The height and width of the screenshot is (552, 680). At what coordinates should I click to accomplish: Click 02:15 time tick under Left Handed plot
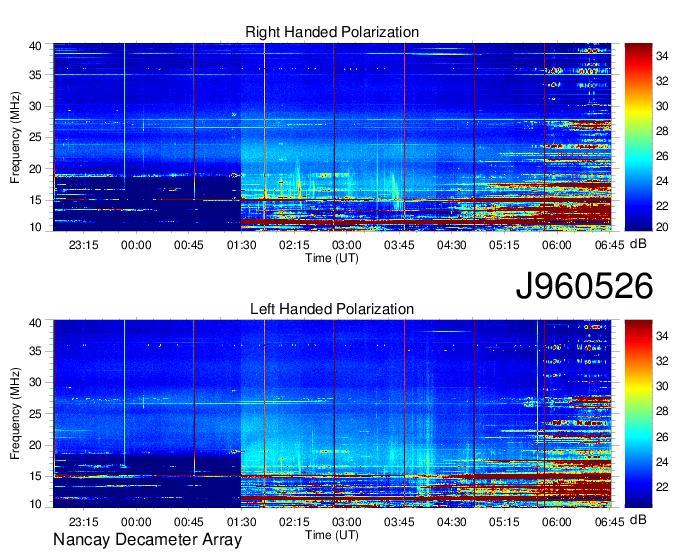[x=294, y=522]
